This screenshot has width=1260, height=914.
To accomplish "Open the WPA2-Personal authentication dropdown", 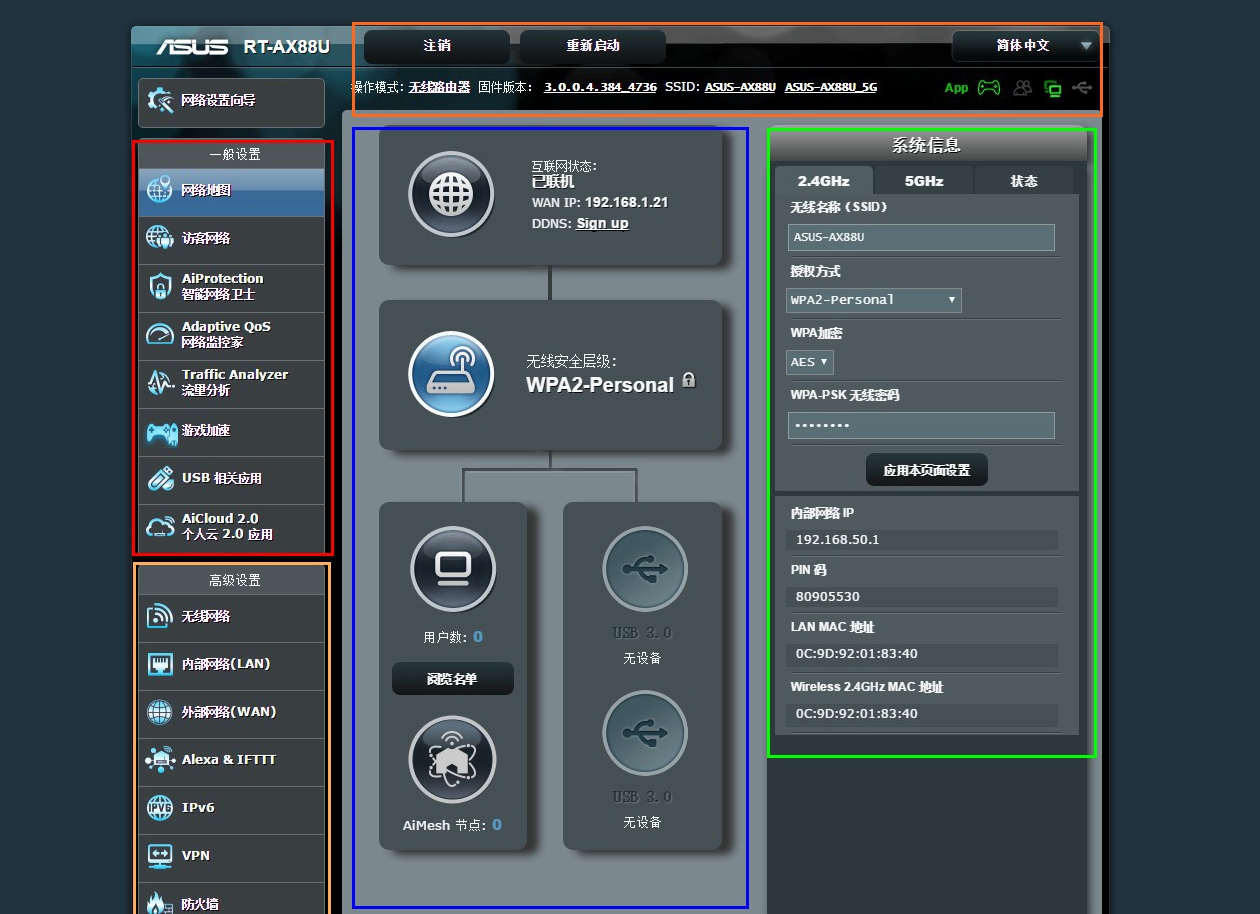I will coord(874,300).
